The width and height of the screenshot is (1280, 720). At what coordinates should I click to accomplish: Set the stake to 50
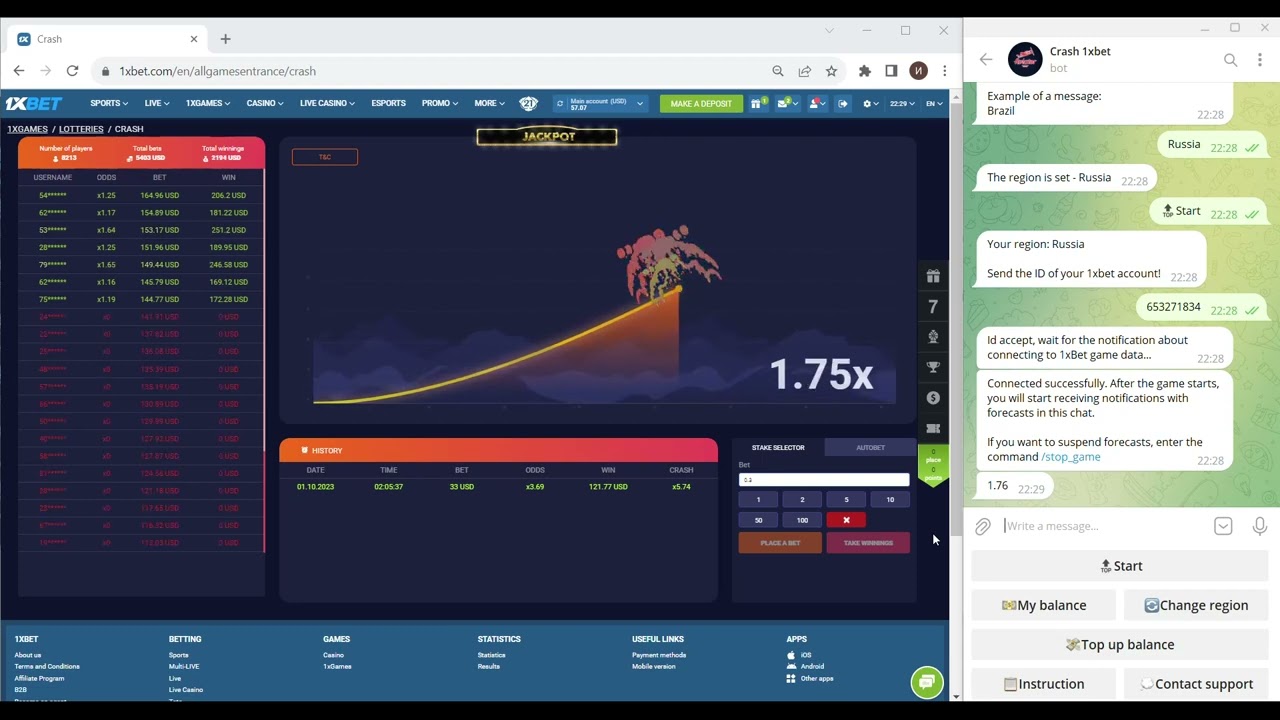(x=758, y=520)
